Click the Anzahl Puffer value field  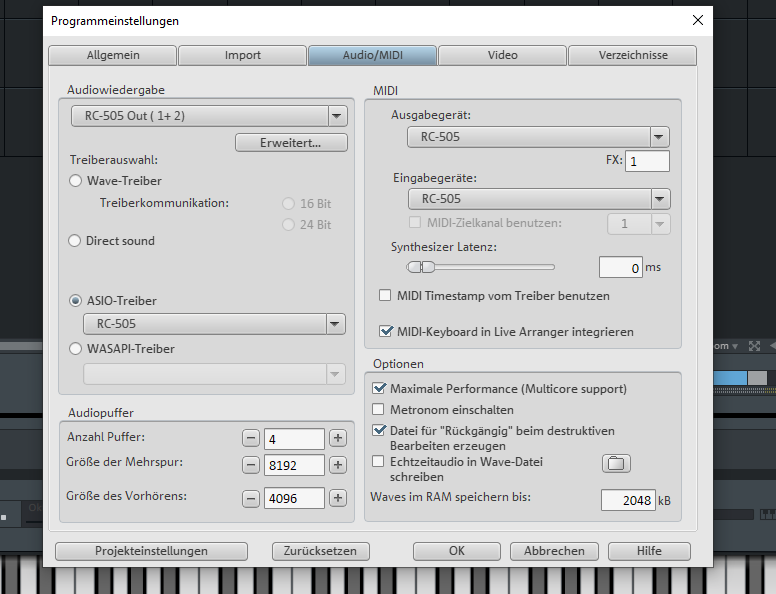294,439
